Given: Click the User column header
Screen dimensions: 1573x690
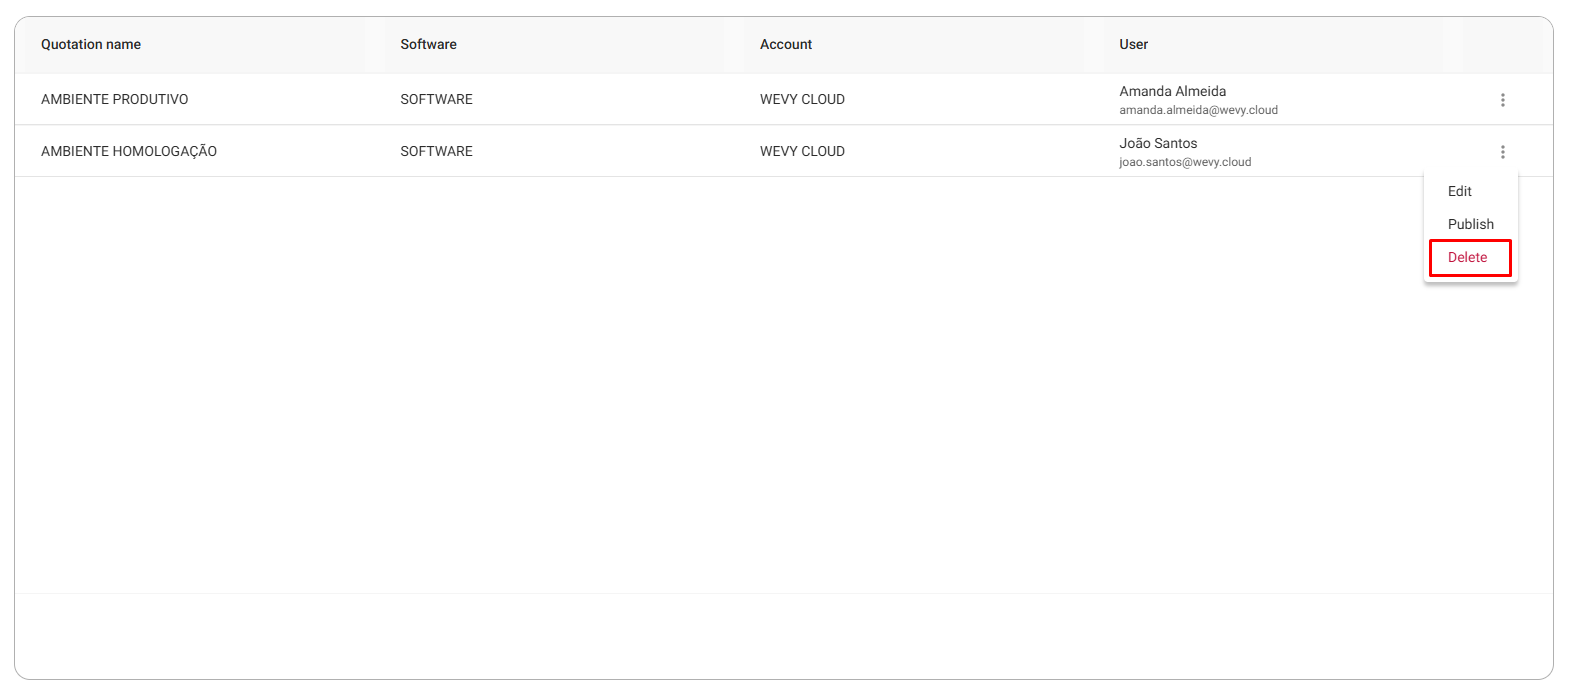Looking at the screenshot, I should click(x=1133, y=44).
